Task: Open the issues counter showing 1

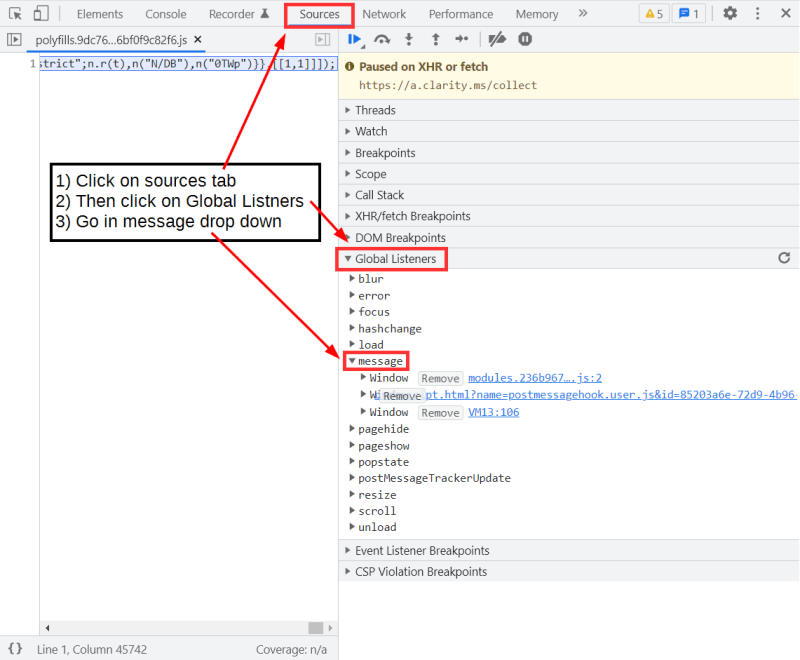Action: (x=689, y=14)
